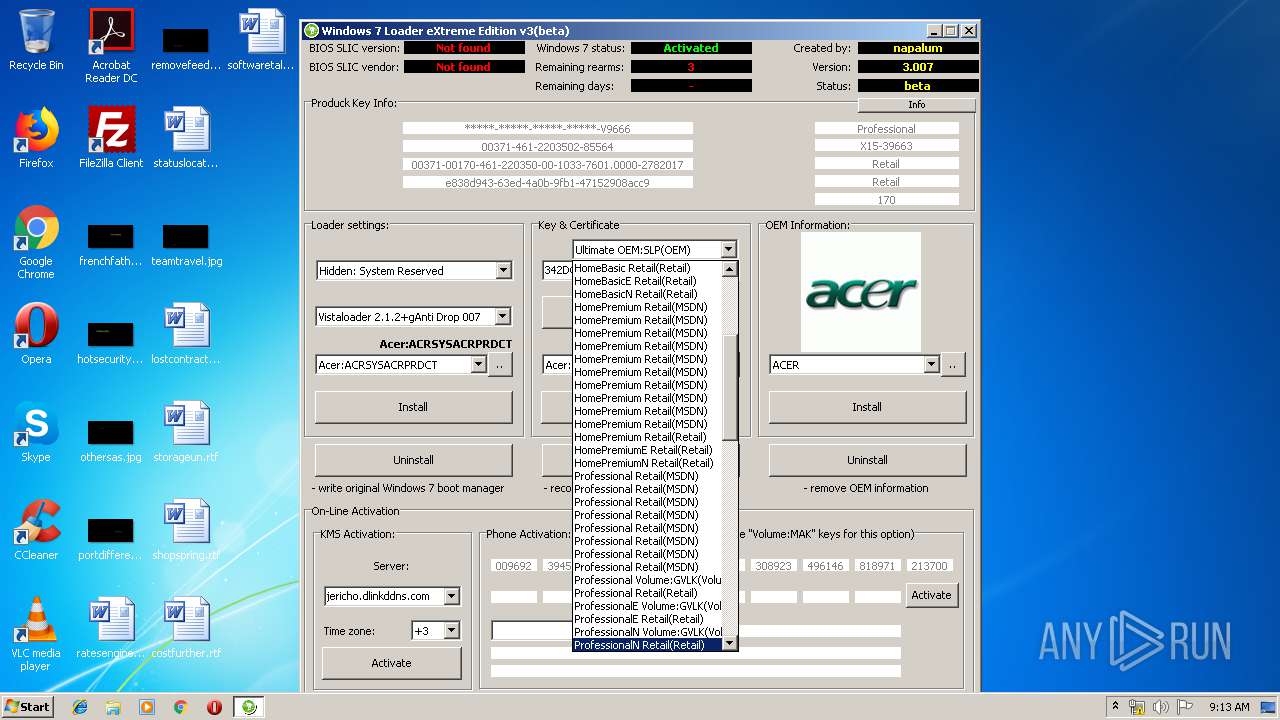Show hidden tray icons arrow
Screen dimensions: 1280x720
pos(1115,707)
